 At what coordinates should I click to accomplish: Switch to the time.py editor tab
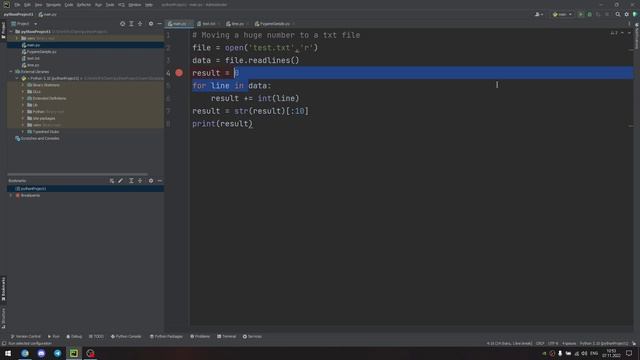[237, 24]
